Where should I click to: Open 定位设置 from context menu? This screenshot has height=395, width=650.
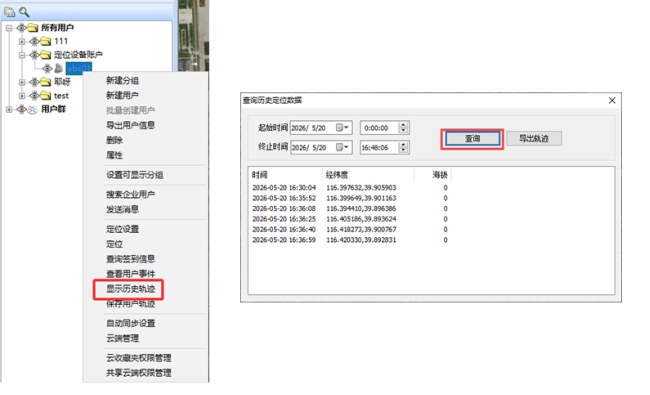[122, 229]
